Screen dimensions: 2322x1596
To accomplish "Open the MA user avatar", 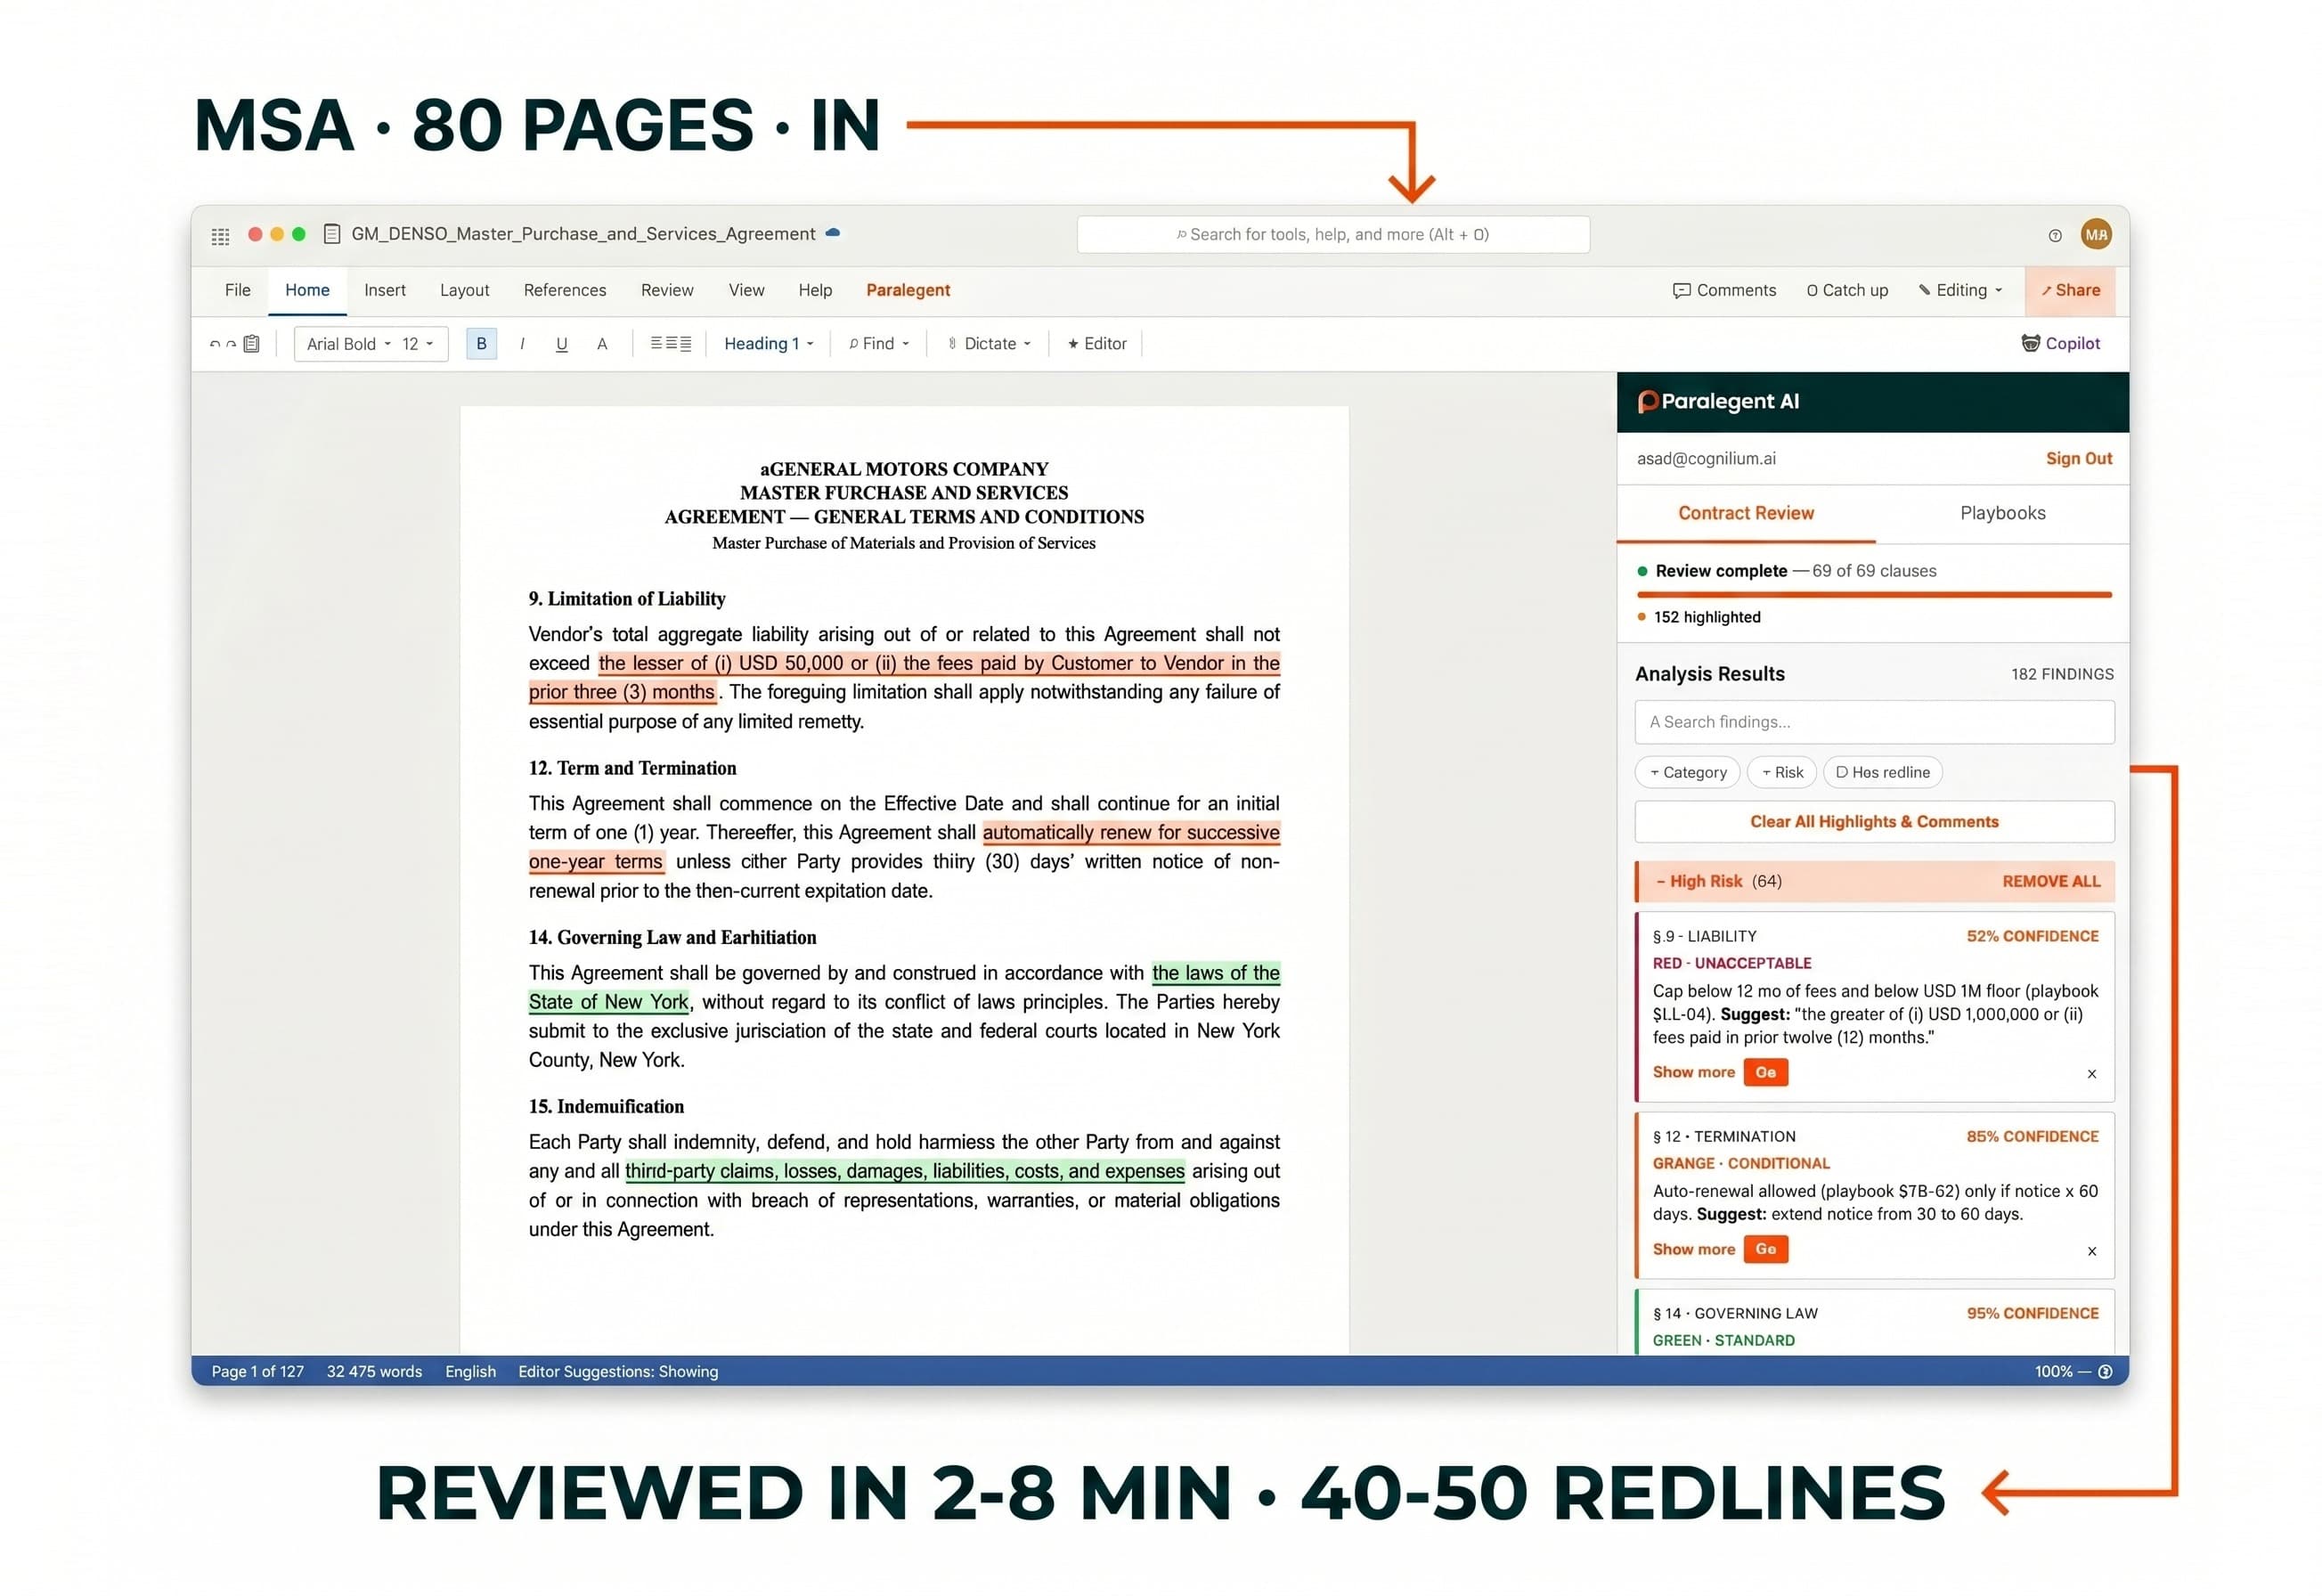I will [2096, 235].
